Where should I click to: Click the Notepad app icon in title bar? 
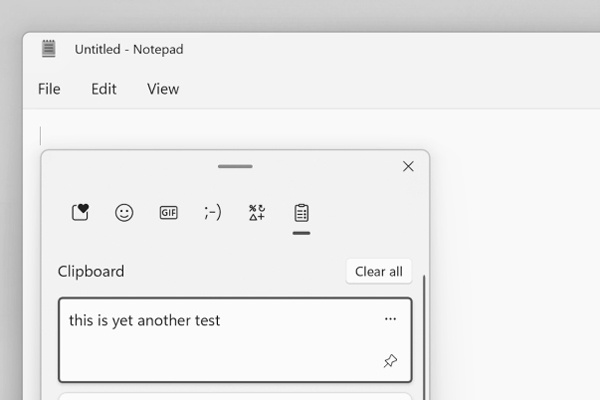click(49, 49)
